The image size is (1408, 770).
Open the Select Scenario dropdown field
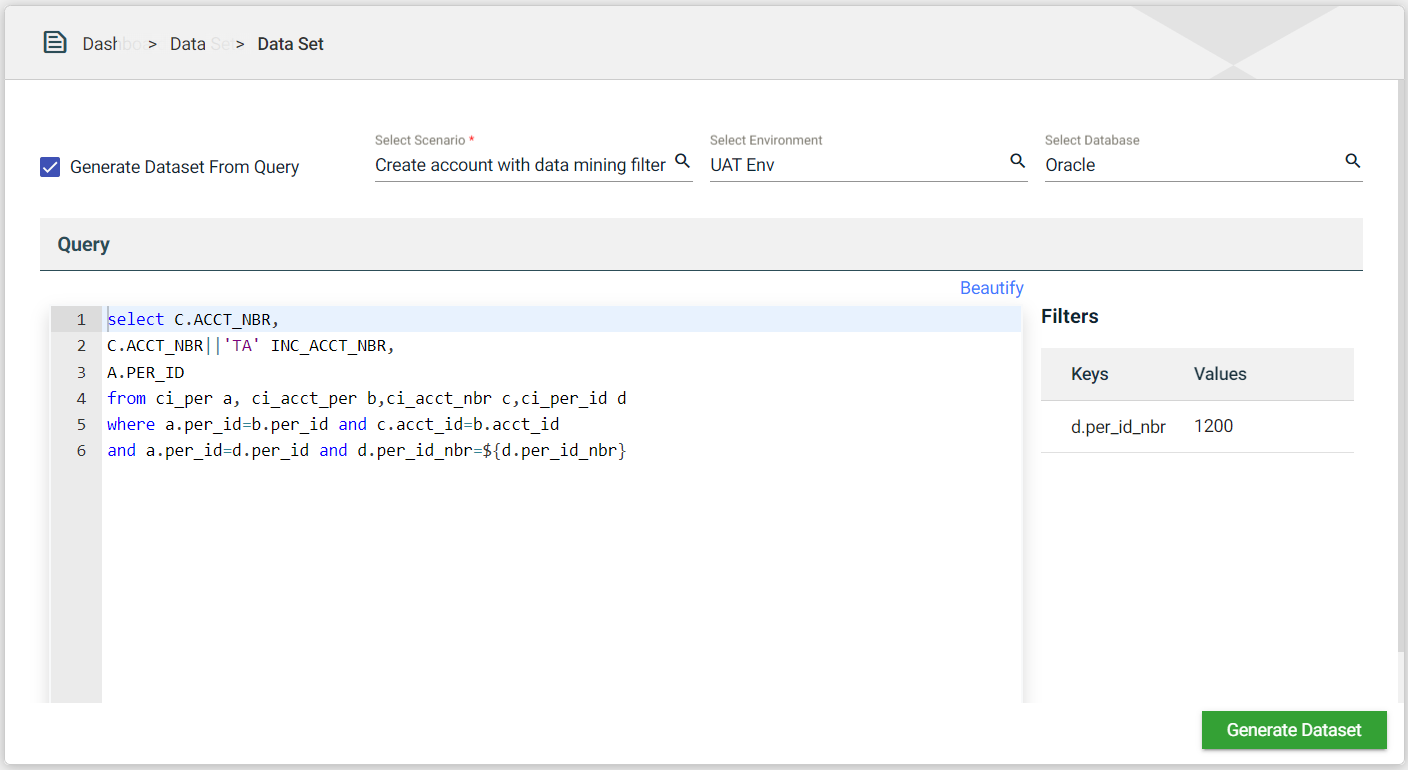point(520,165)
